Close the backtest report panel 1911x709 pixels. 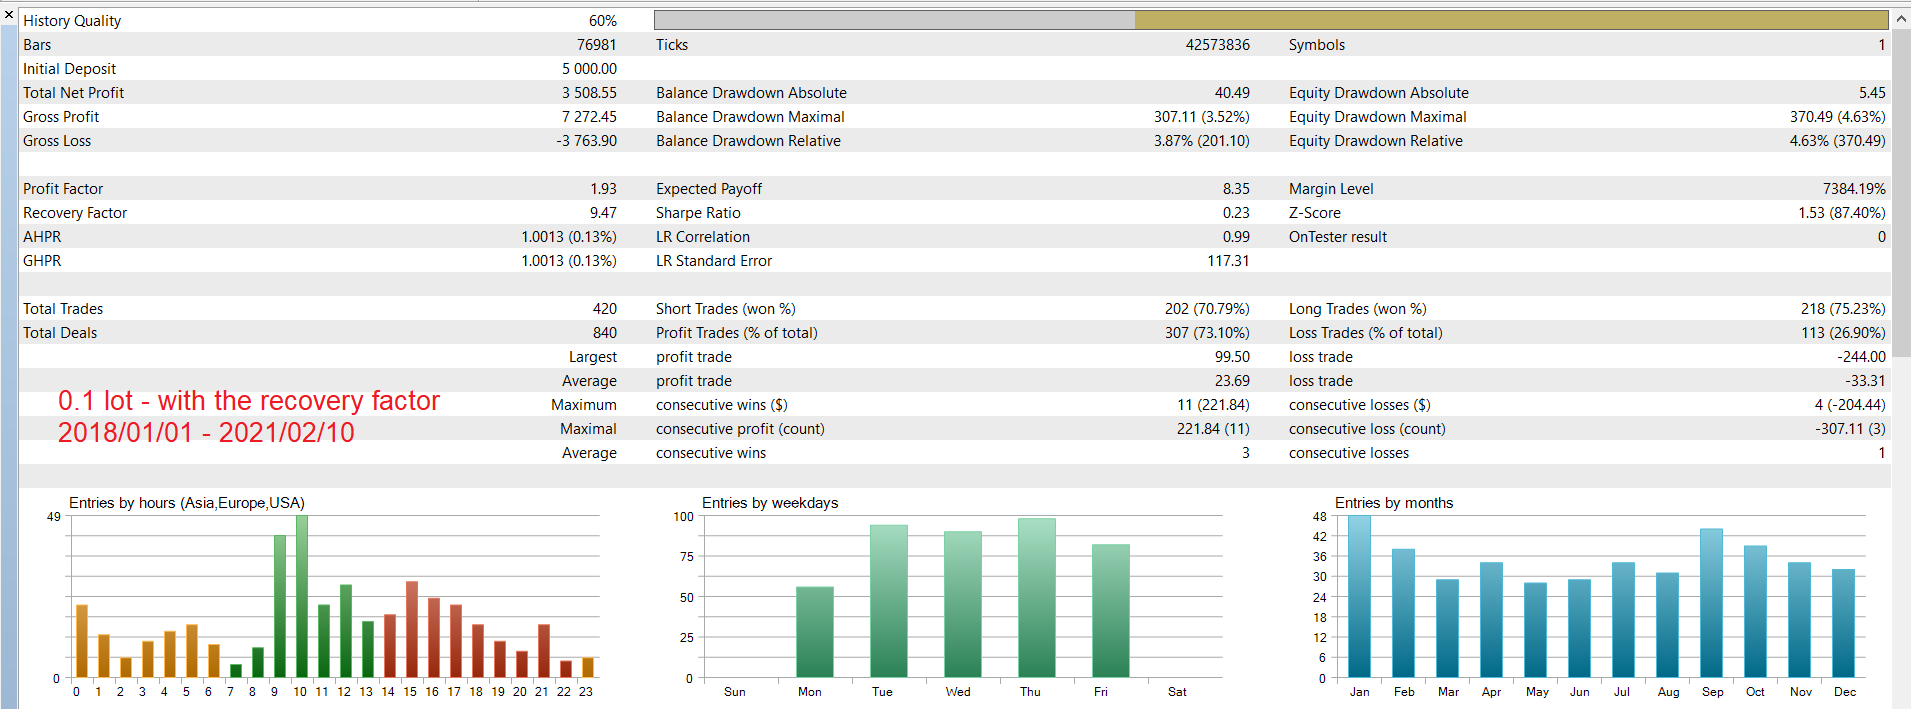click(9, 15)
